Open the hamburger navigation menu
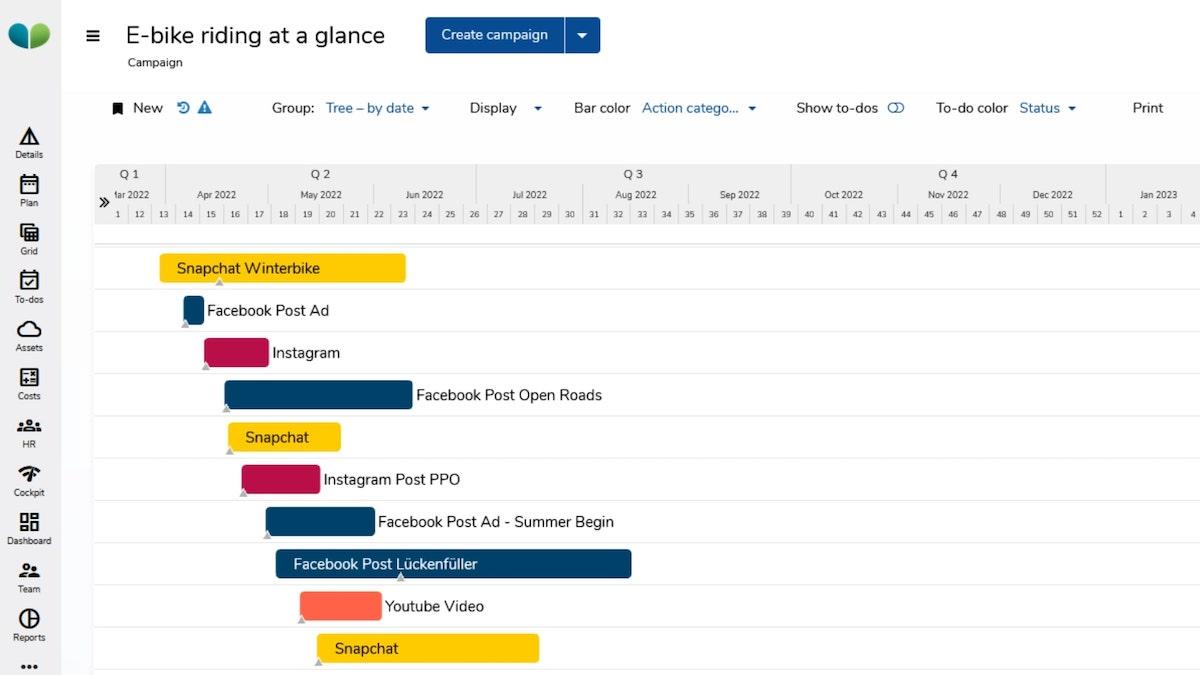 pyautogui.click(x=93, y=36)
